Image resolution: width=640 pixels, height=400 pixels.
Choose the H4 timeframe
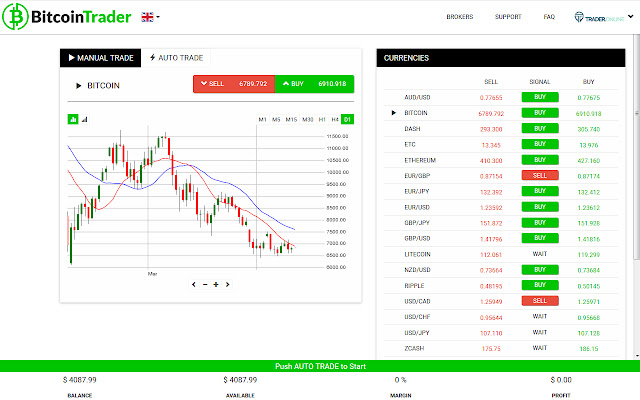click(335, 119)
